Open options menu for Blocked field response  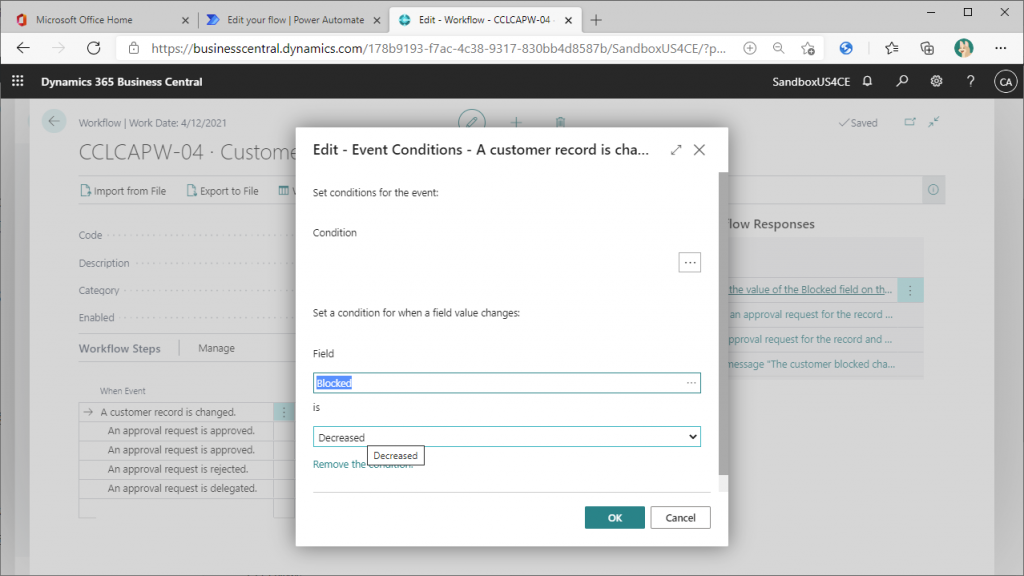click(910, 290)
